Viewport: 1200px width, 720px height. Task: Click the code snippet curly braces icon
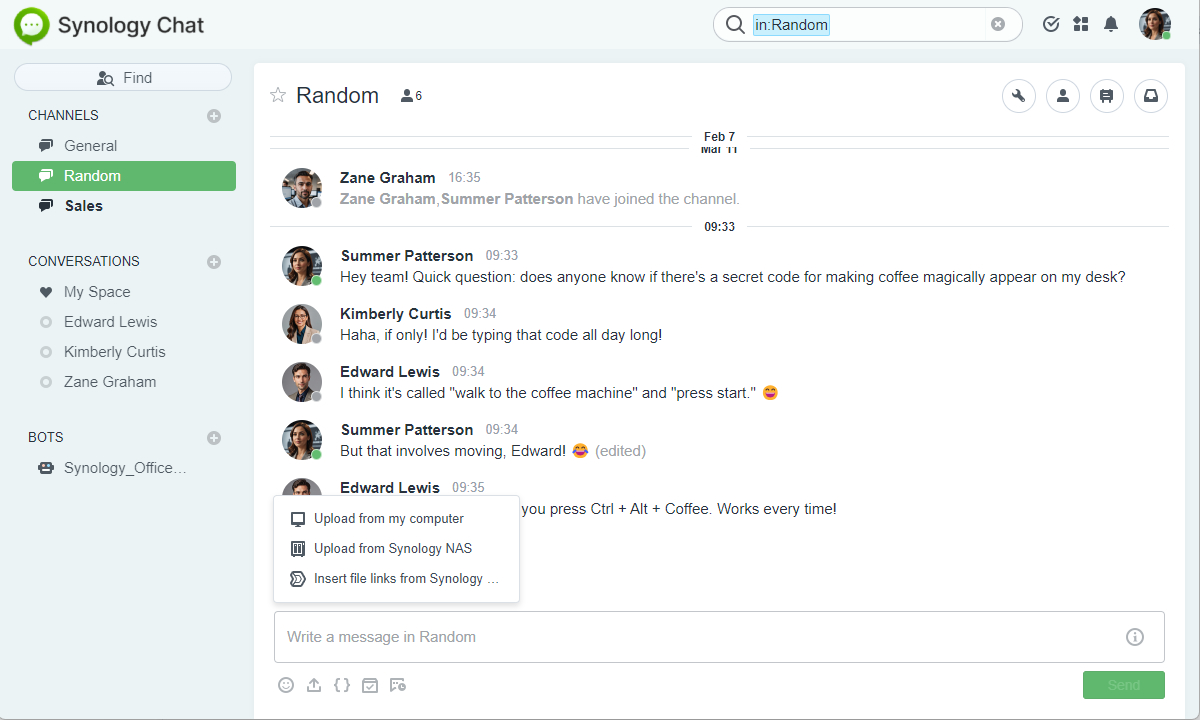coord(342,685)
